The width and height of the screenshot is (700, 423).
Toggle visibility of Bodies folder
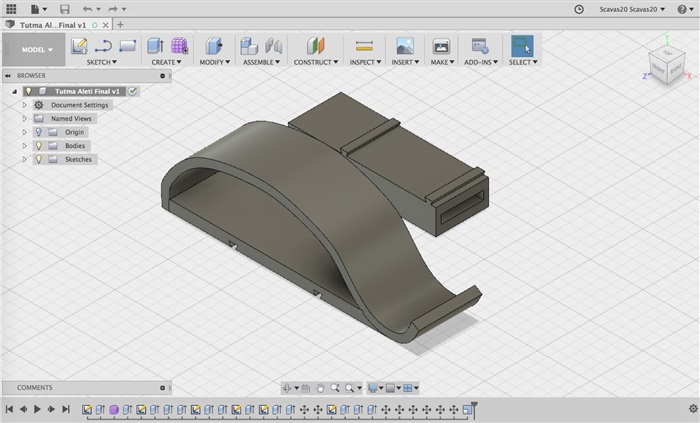38,146
